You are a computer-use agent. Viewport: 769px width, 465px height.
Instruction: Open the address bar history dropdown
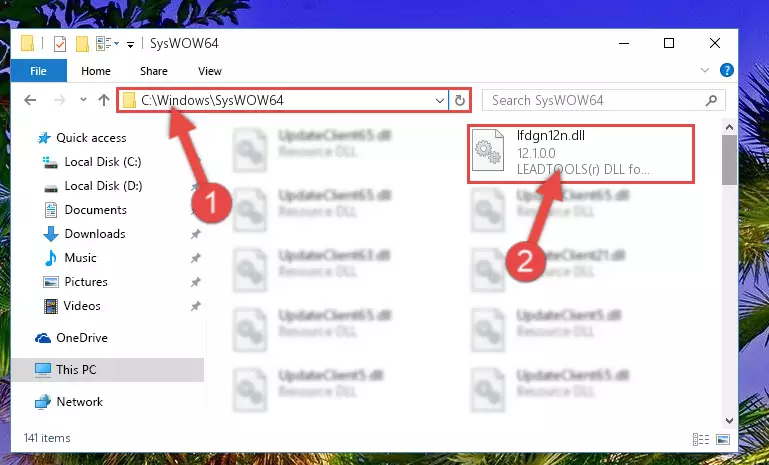(439, 101)
